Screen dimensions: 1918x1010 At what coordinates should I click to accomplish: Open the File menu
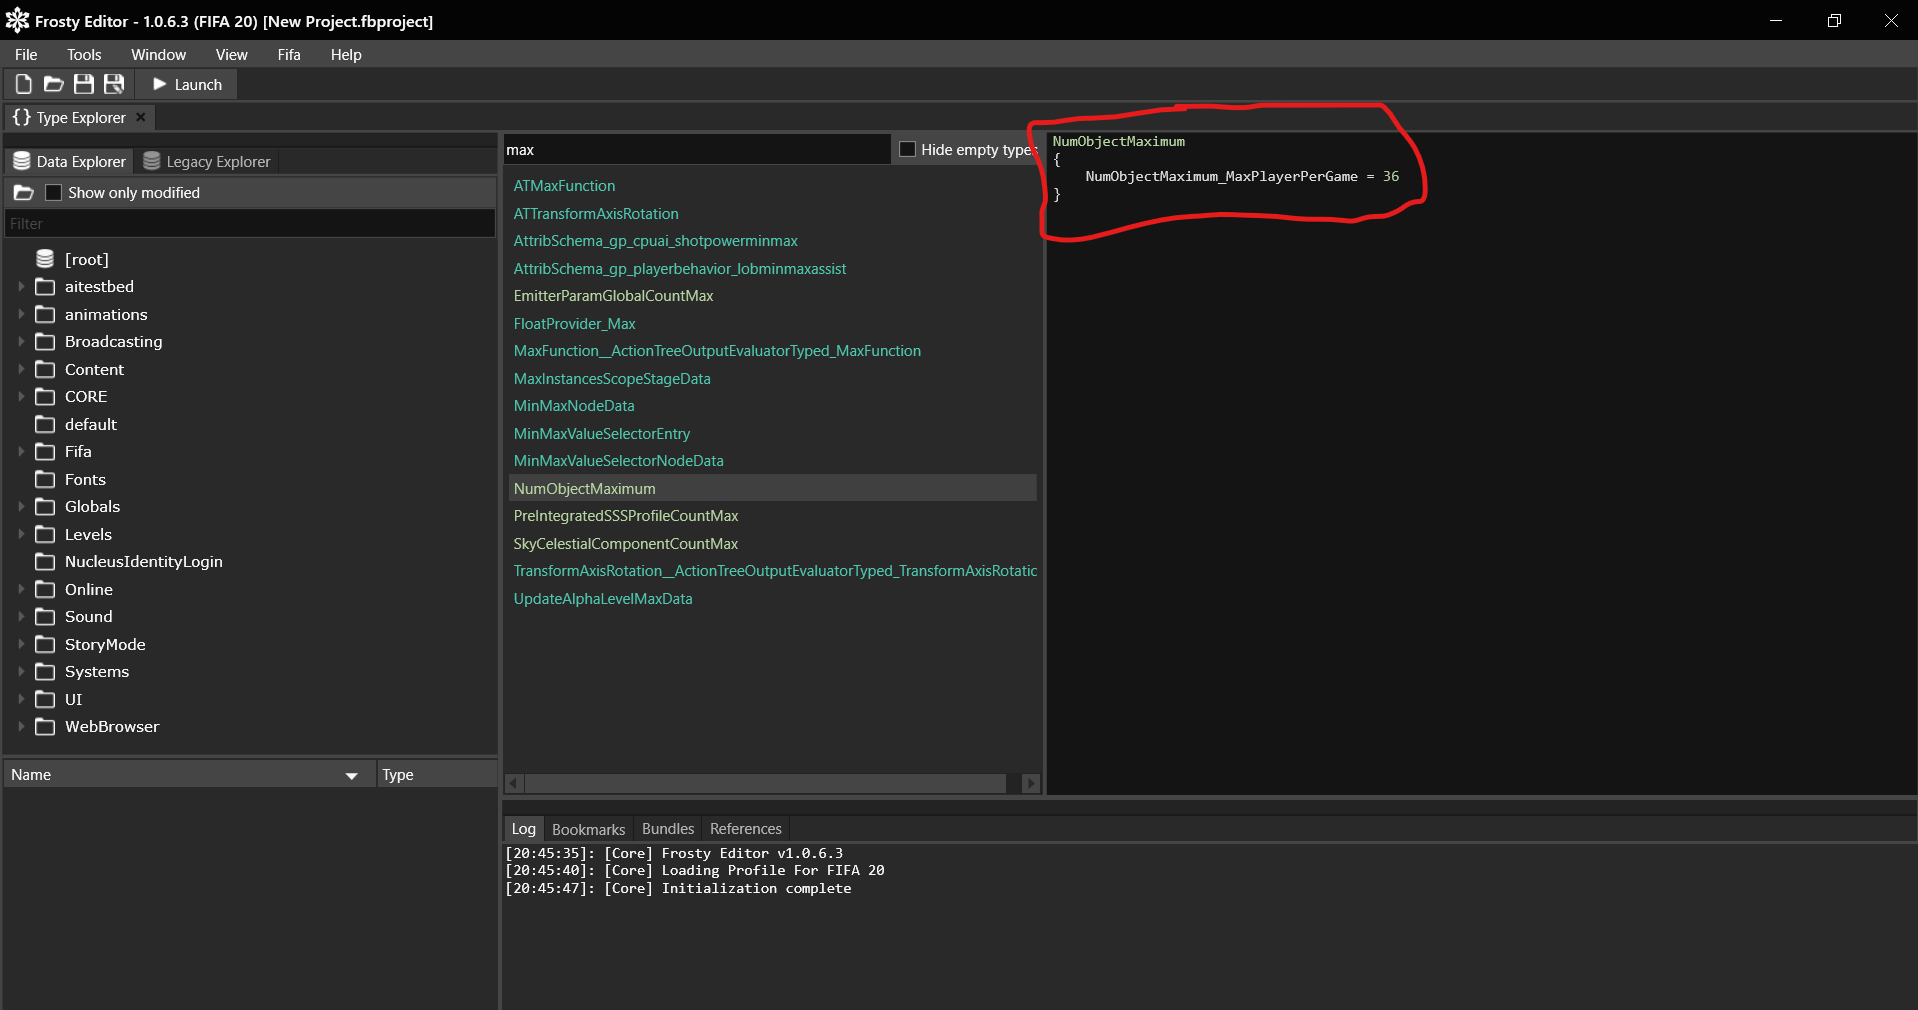pos(26,54)
